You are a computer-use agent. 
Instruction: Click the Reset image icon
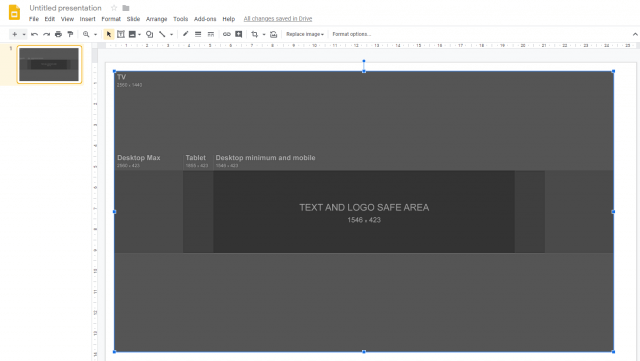tap(273, 34)
